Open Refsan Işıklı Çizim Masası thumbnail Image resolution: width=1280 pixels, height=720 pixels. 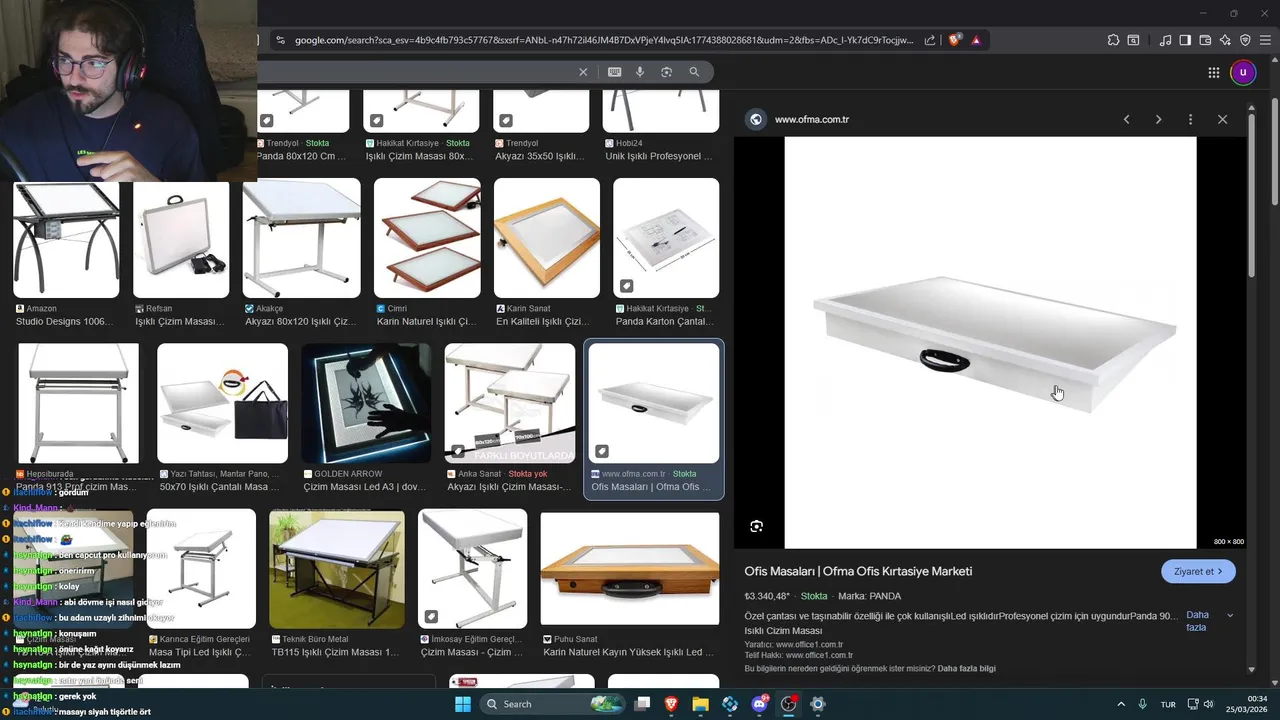click(x=181, y=239)
